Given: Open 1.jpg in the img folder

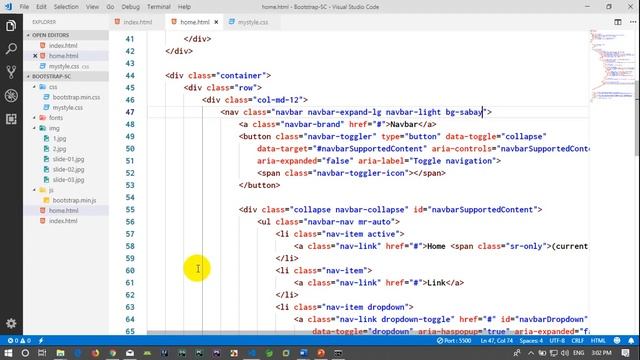Looking at the screenshot, I should click(x=59, y=138).
